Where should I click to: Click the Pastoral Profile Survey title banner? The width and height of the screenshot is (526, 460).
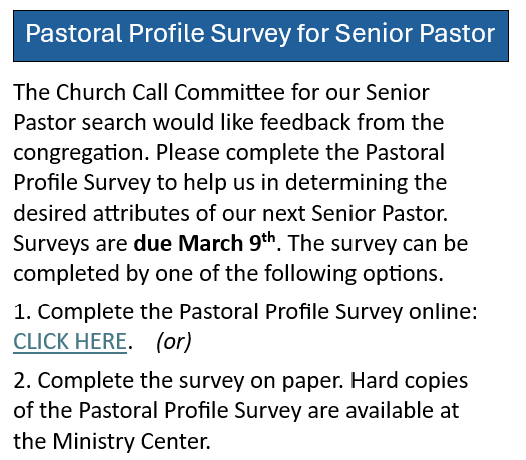tap(261, 36)
